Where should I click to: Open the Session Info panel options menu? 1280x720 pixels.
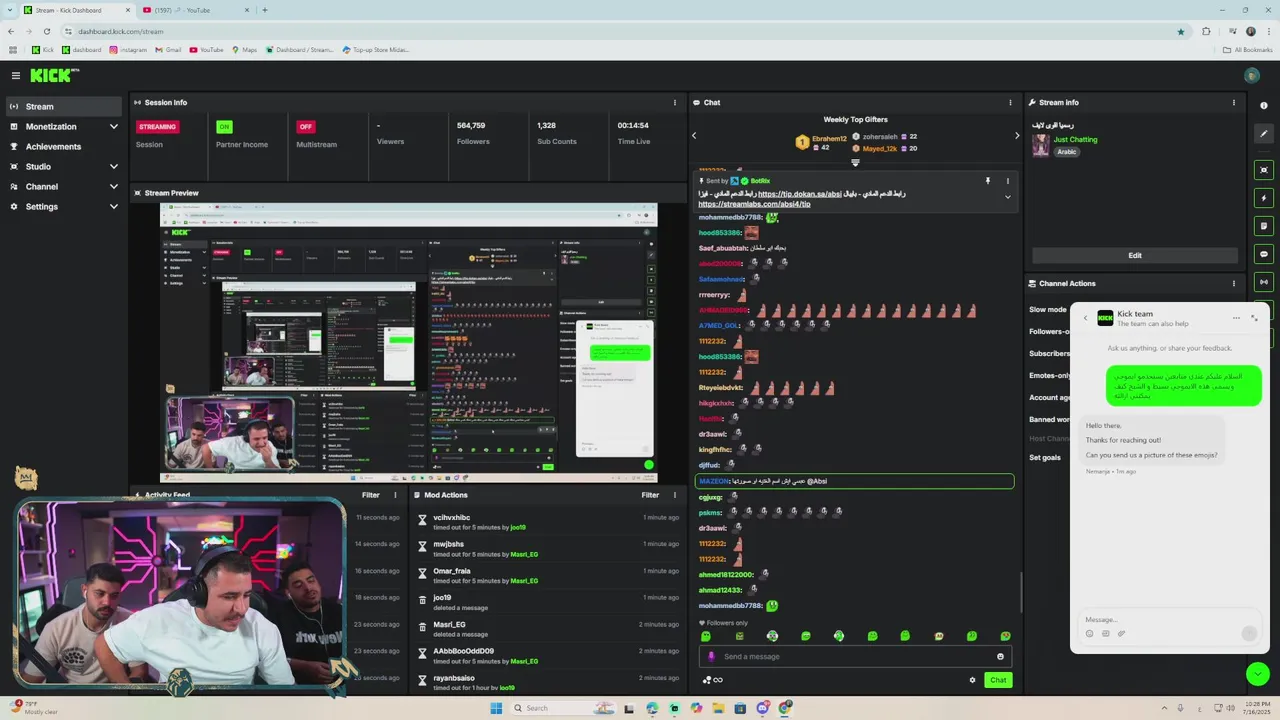tap(675, 102)
